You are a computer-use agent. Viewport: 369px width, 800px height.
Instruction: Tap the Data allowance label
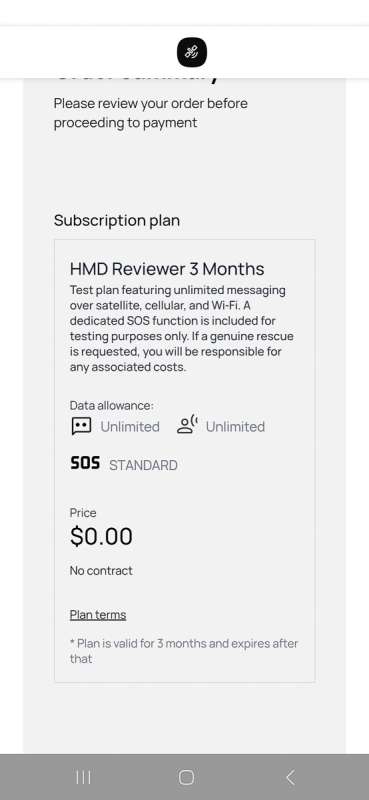(x=112, y=405)
